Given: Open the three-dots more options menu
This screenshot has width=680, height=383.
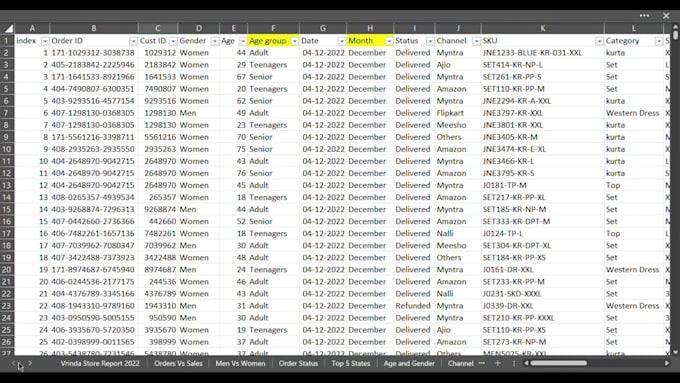Looking at the screenshot, I should 644,16.
